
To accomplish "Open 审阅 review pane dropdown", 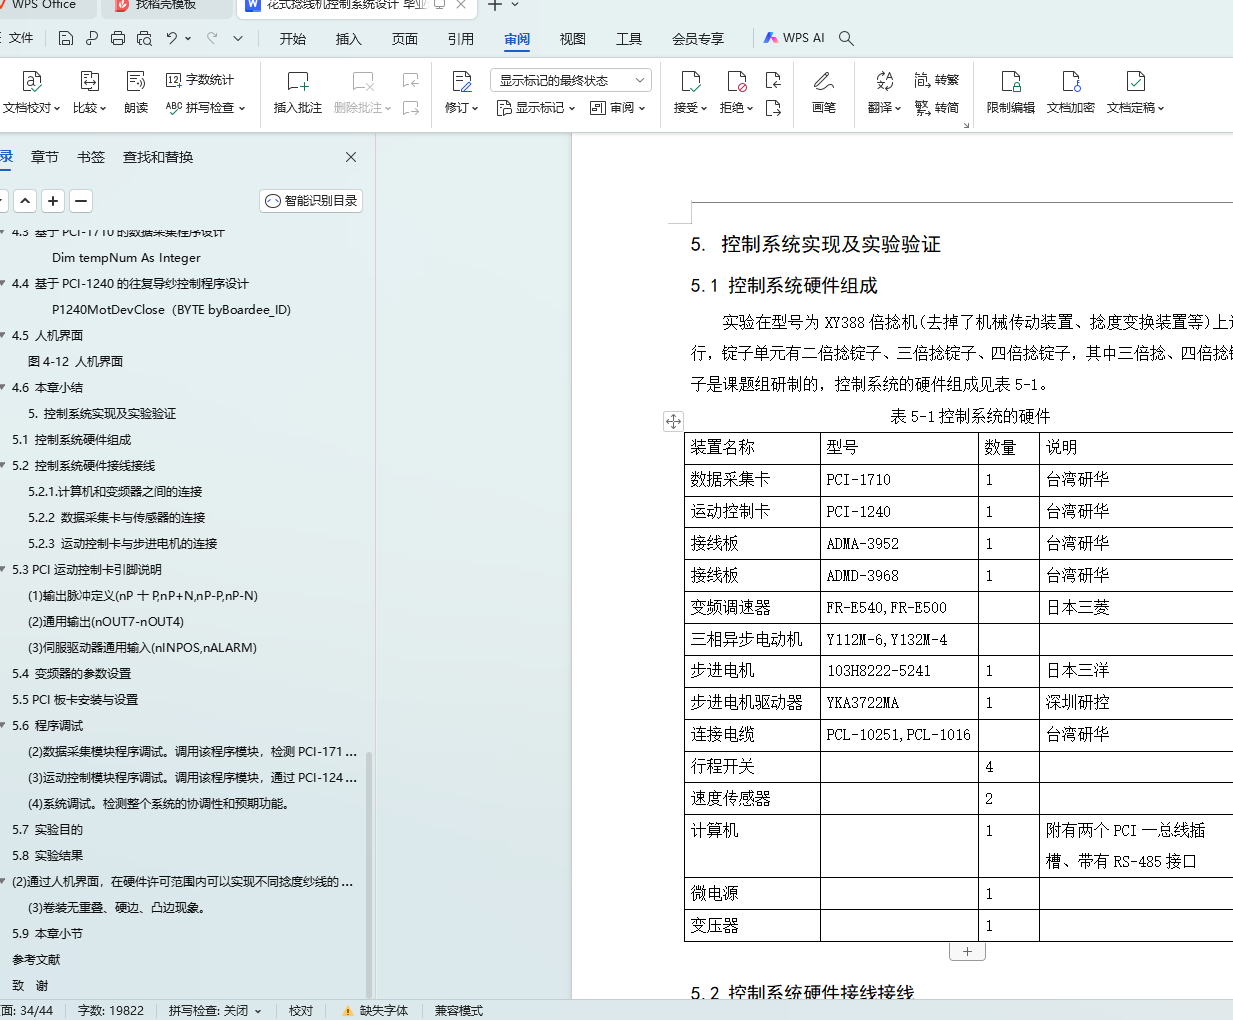I will pyautogui.click(x=618, y=108).
